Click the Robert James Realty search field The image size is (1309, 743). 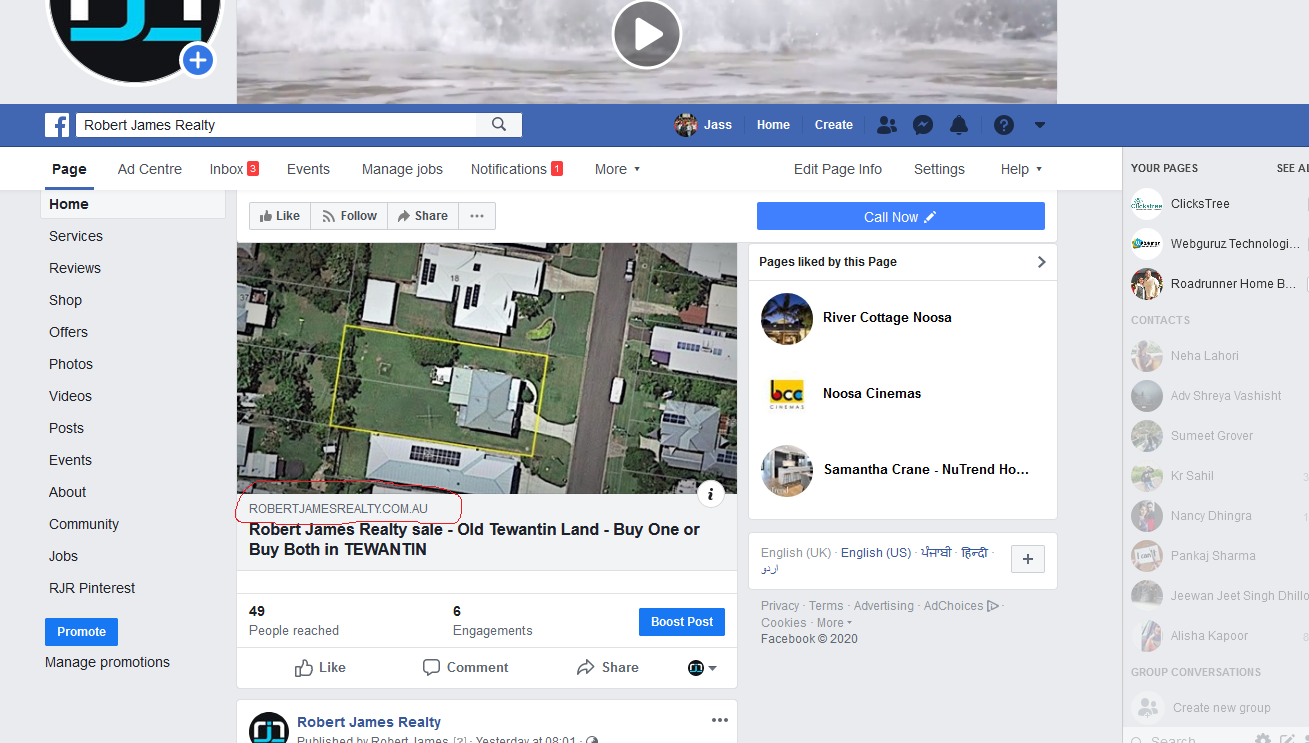(x=280, y=125)
